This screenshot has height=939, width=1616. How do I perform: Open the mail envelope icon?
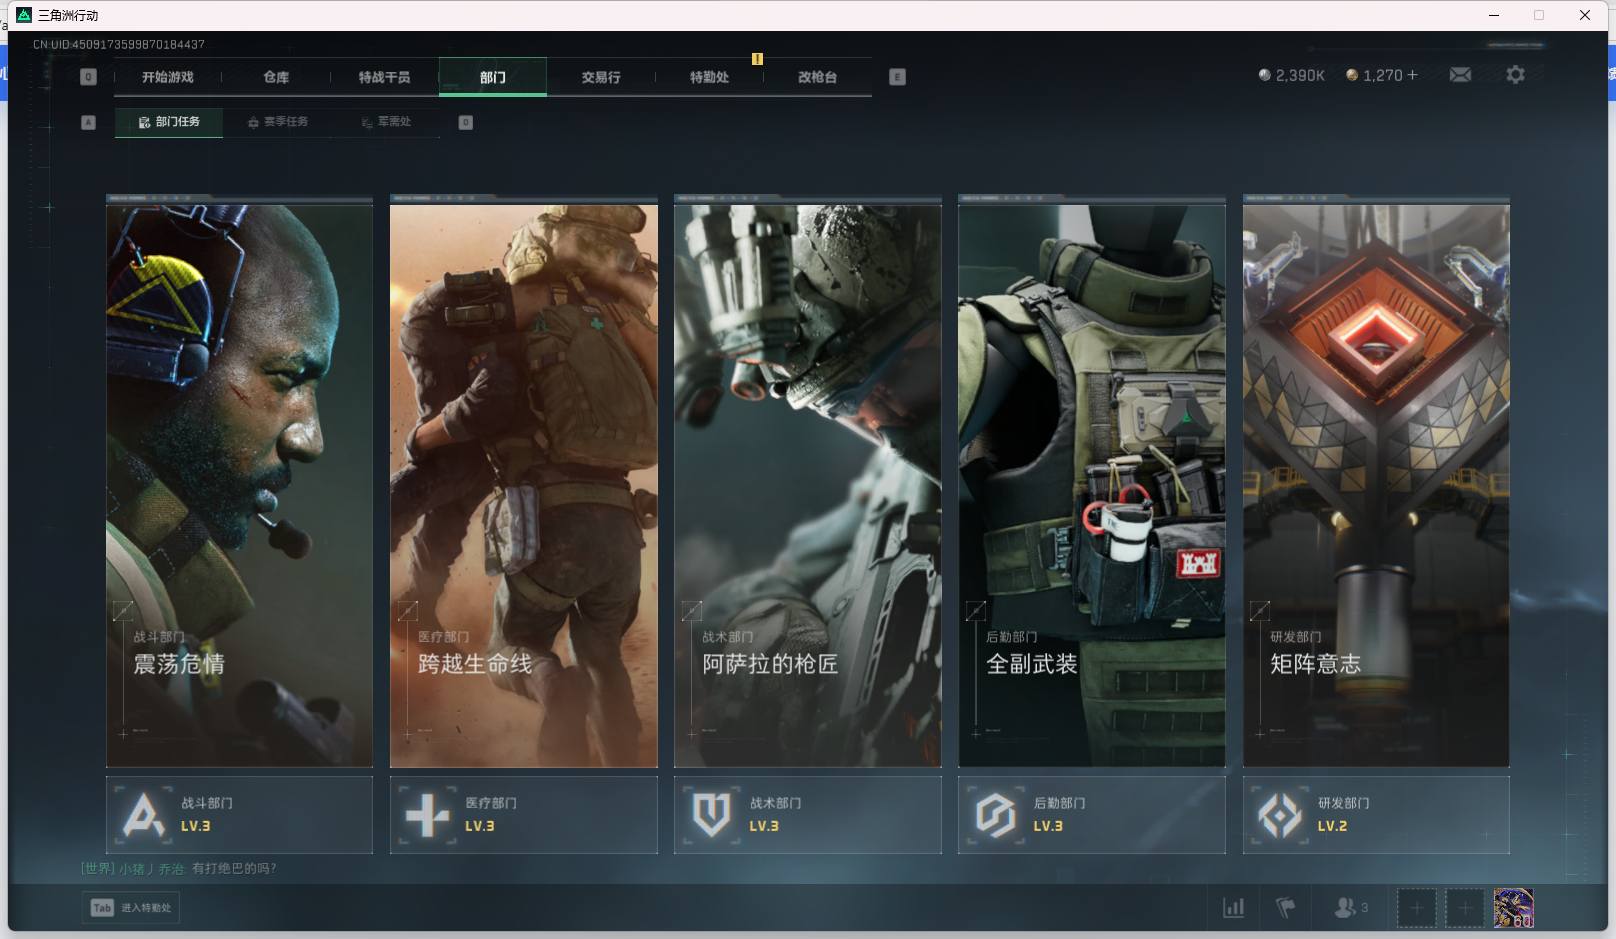1460,75
